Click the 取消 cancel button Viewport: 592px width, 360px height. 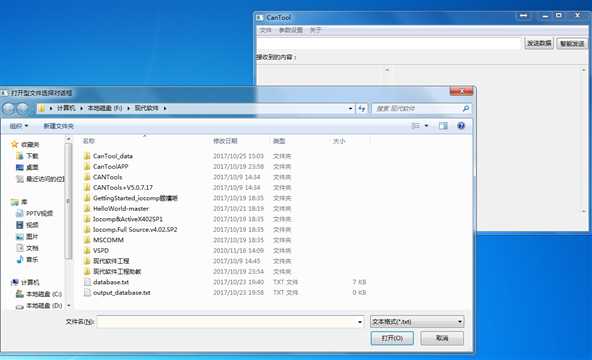(x=442, y=338)
